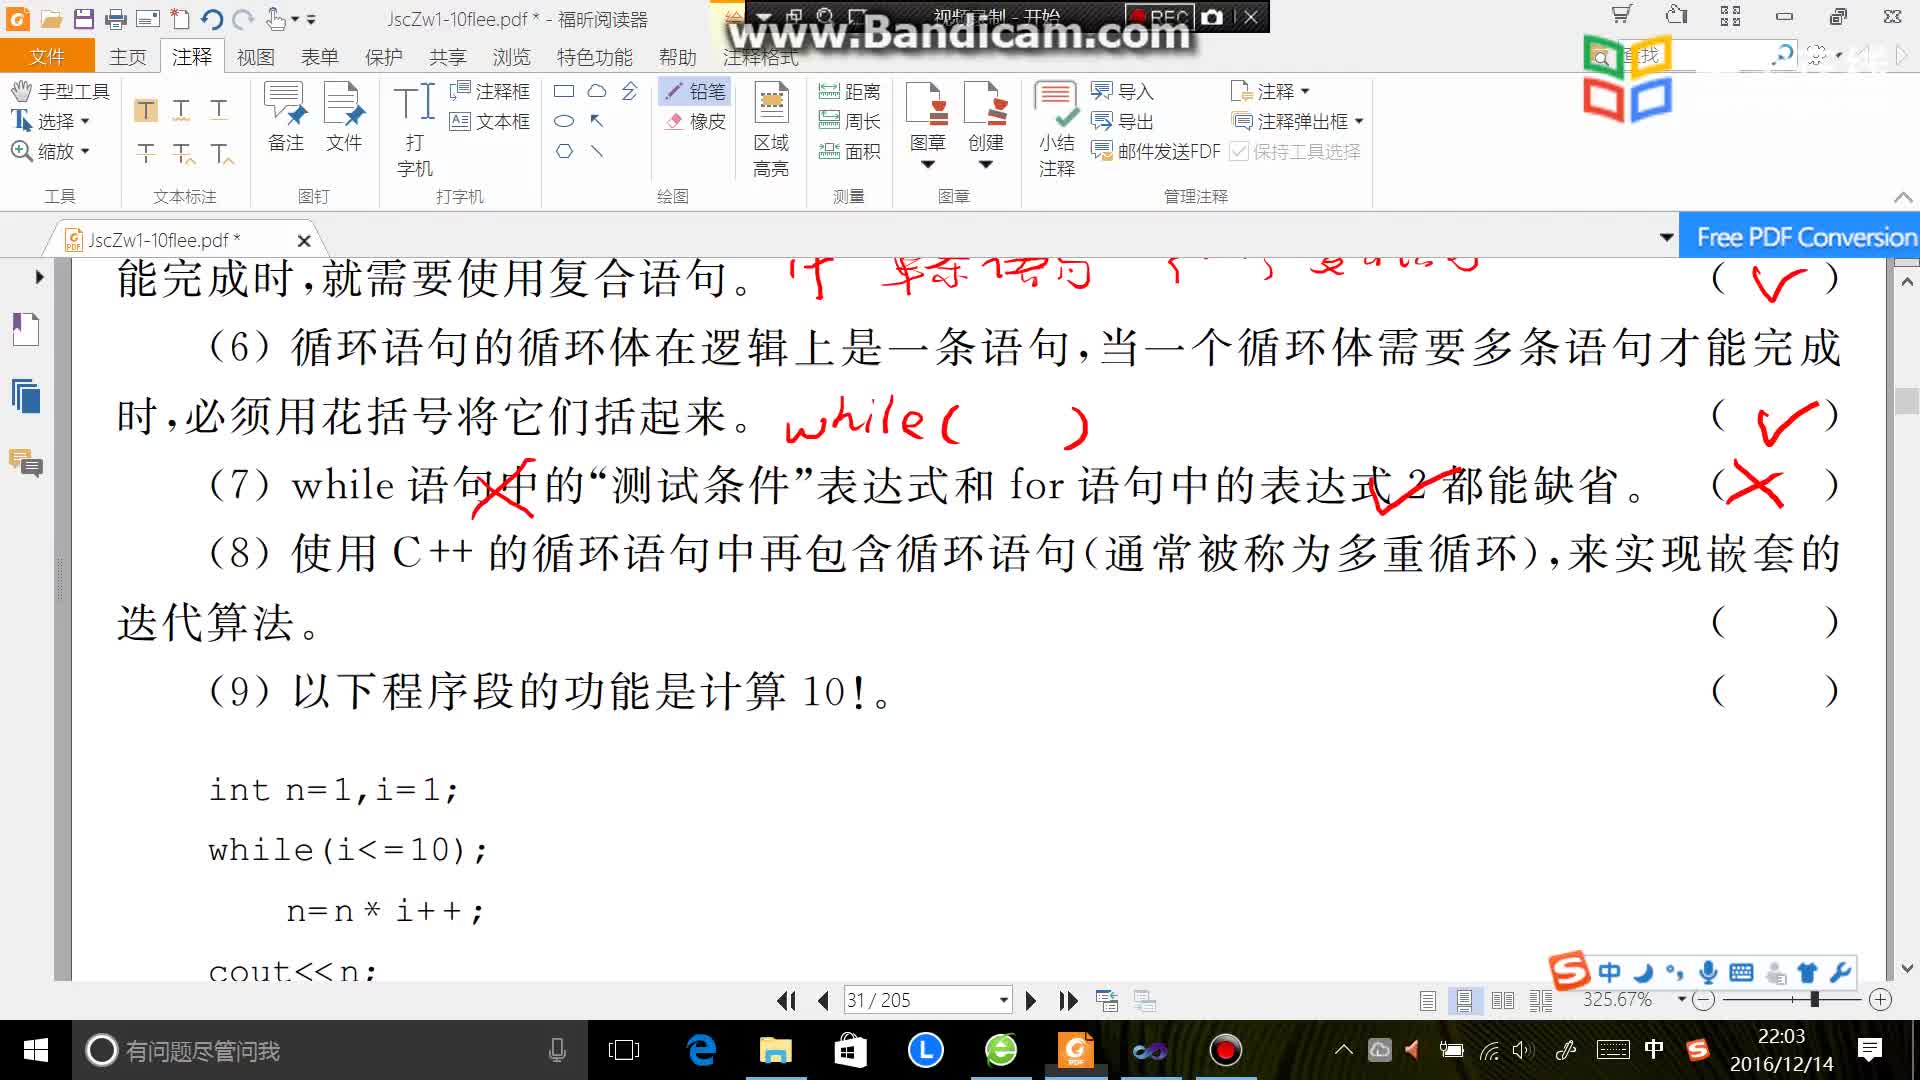Screen dimensions: 1920x1080
Task: Open the zoom percentage dropdown
Action: pyautogui.click(x=1681, y=1000)
